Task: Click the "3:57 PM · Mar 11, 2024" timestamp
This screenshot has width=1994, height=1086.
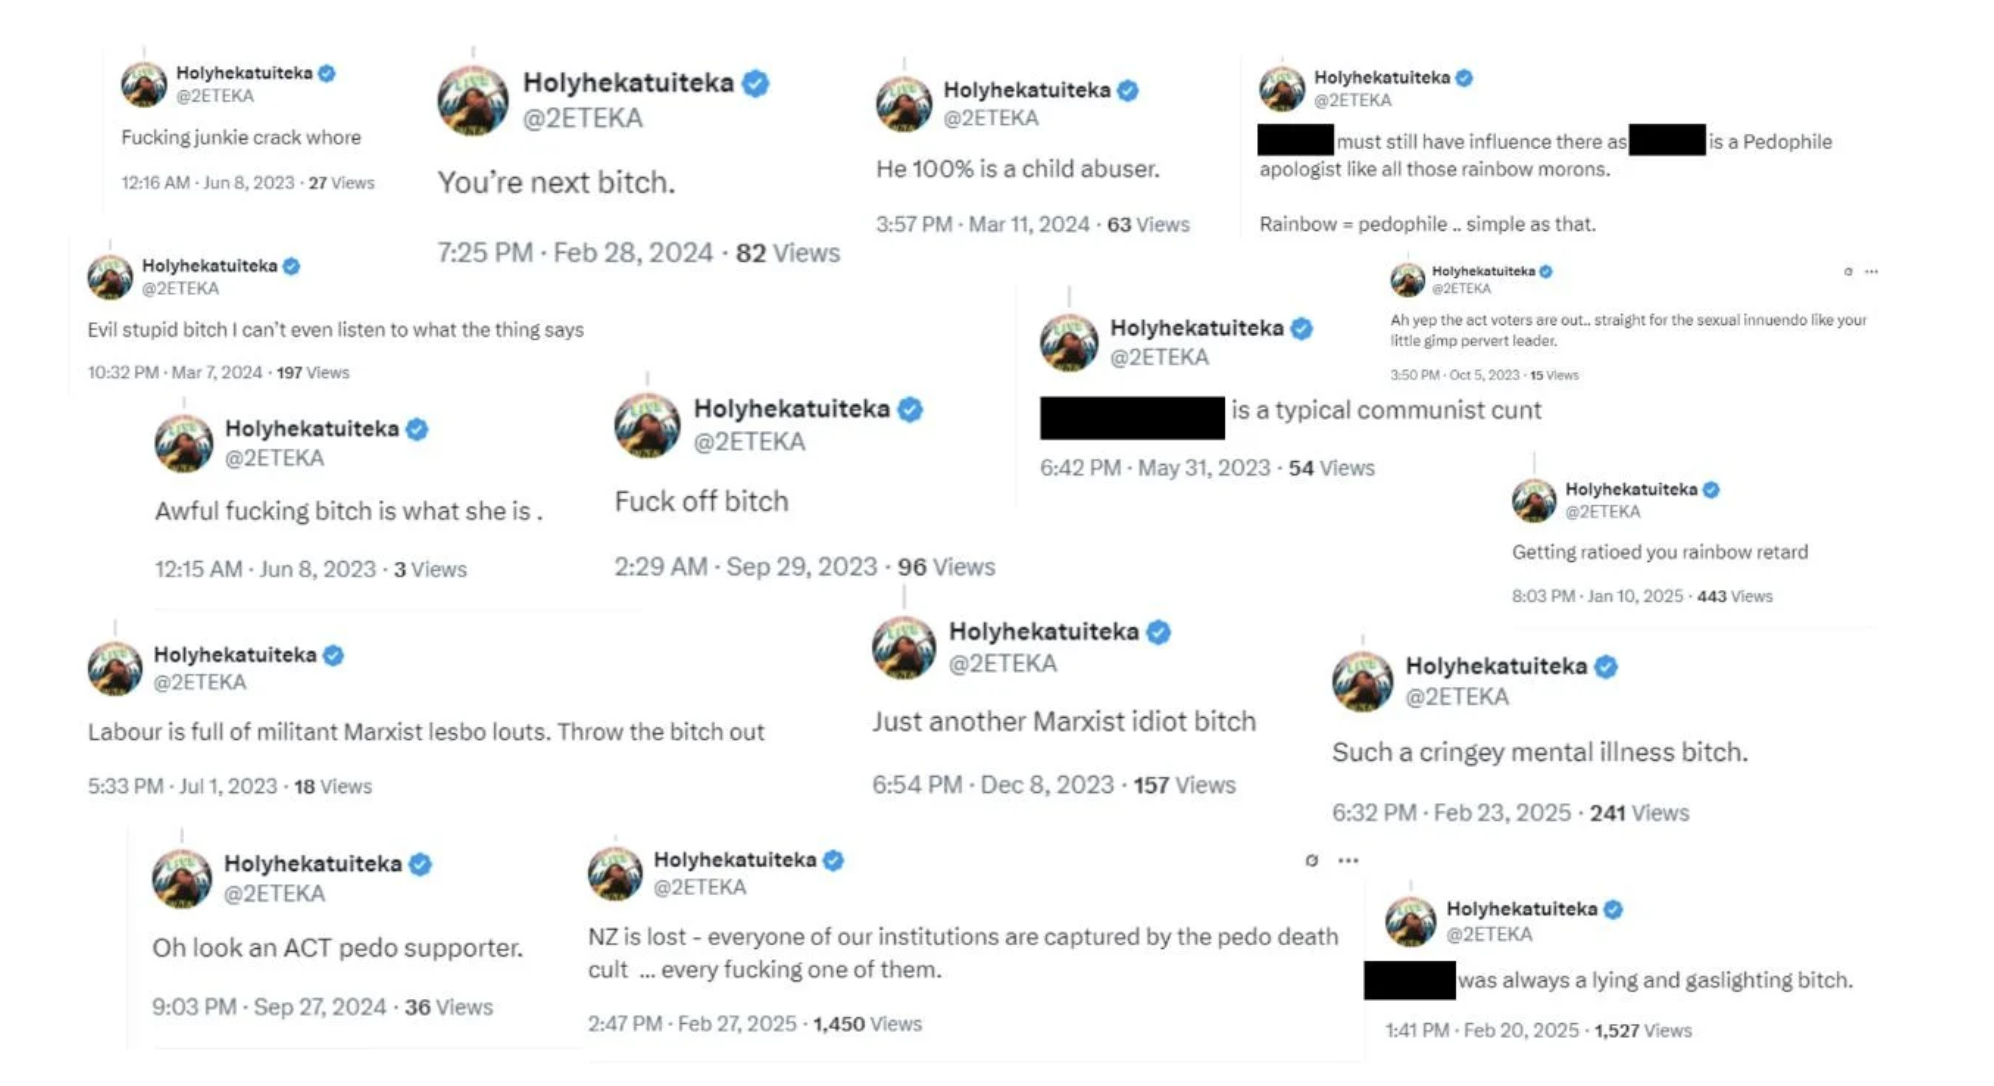Action: (x=982, y=224)
